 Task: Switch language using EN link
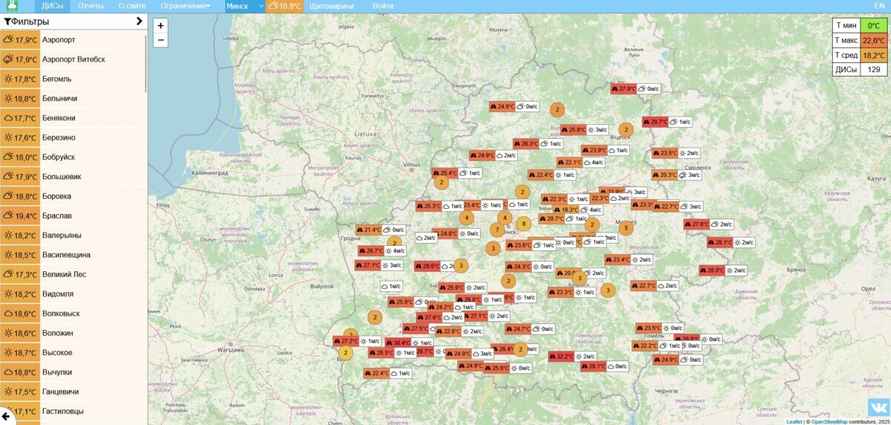[879, 6]
